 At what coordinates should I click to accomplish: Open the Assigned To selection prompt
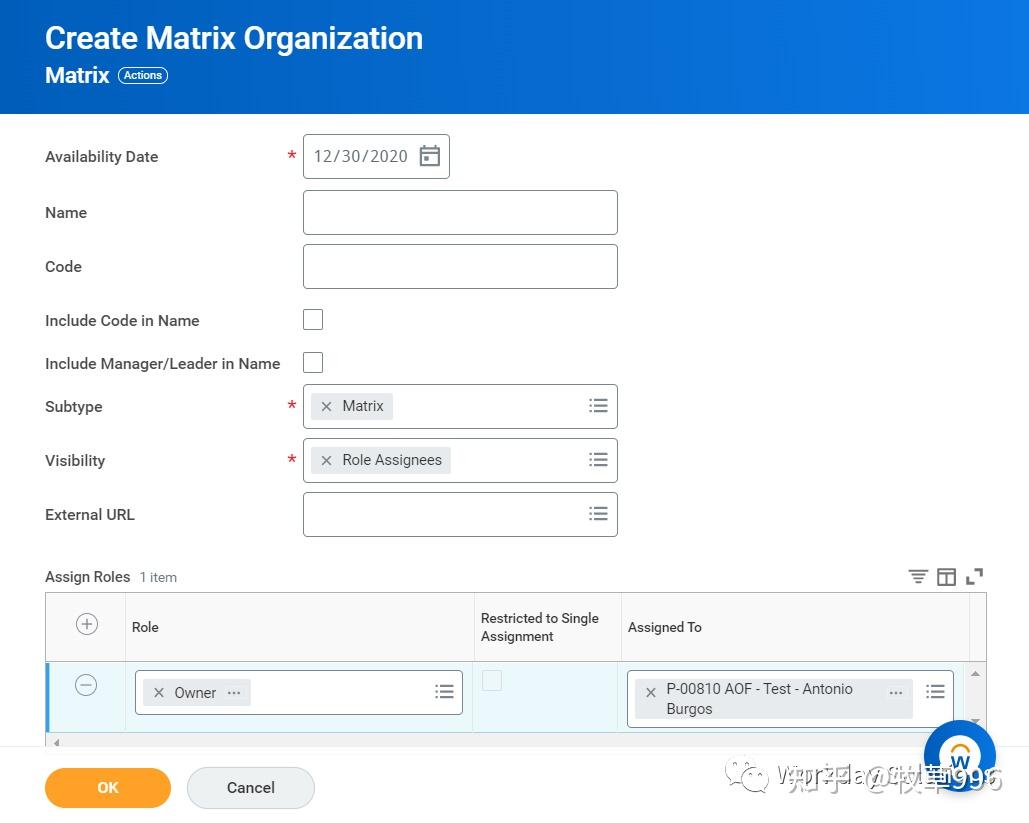(935, 690)
